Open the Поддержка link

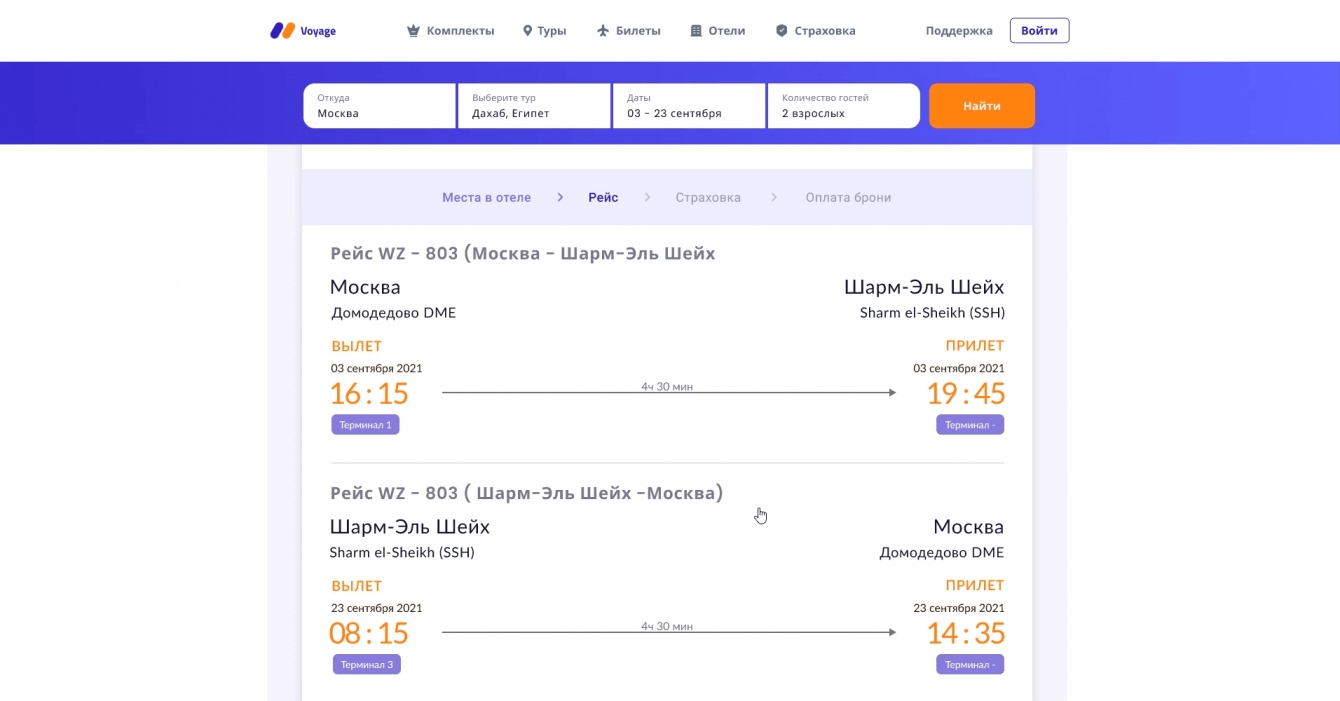pyautogui.click(x=959, y=31)
